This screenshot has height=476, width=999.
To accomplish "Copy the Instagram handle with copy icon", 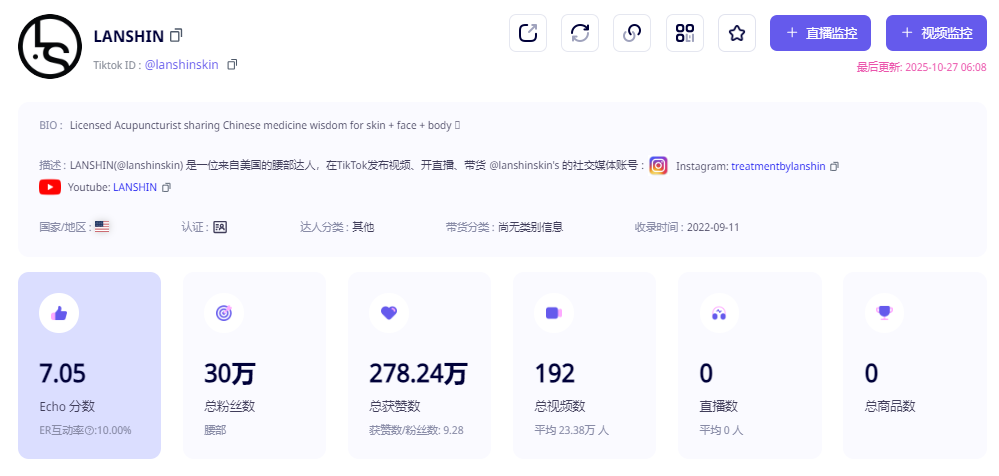I will [835, 166].
